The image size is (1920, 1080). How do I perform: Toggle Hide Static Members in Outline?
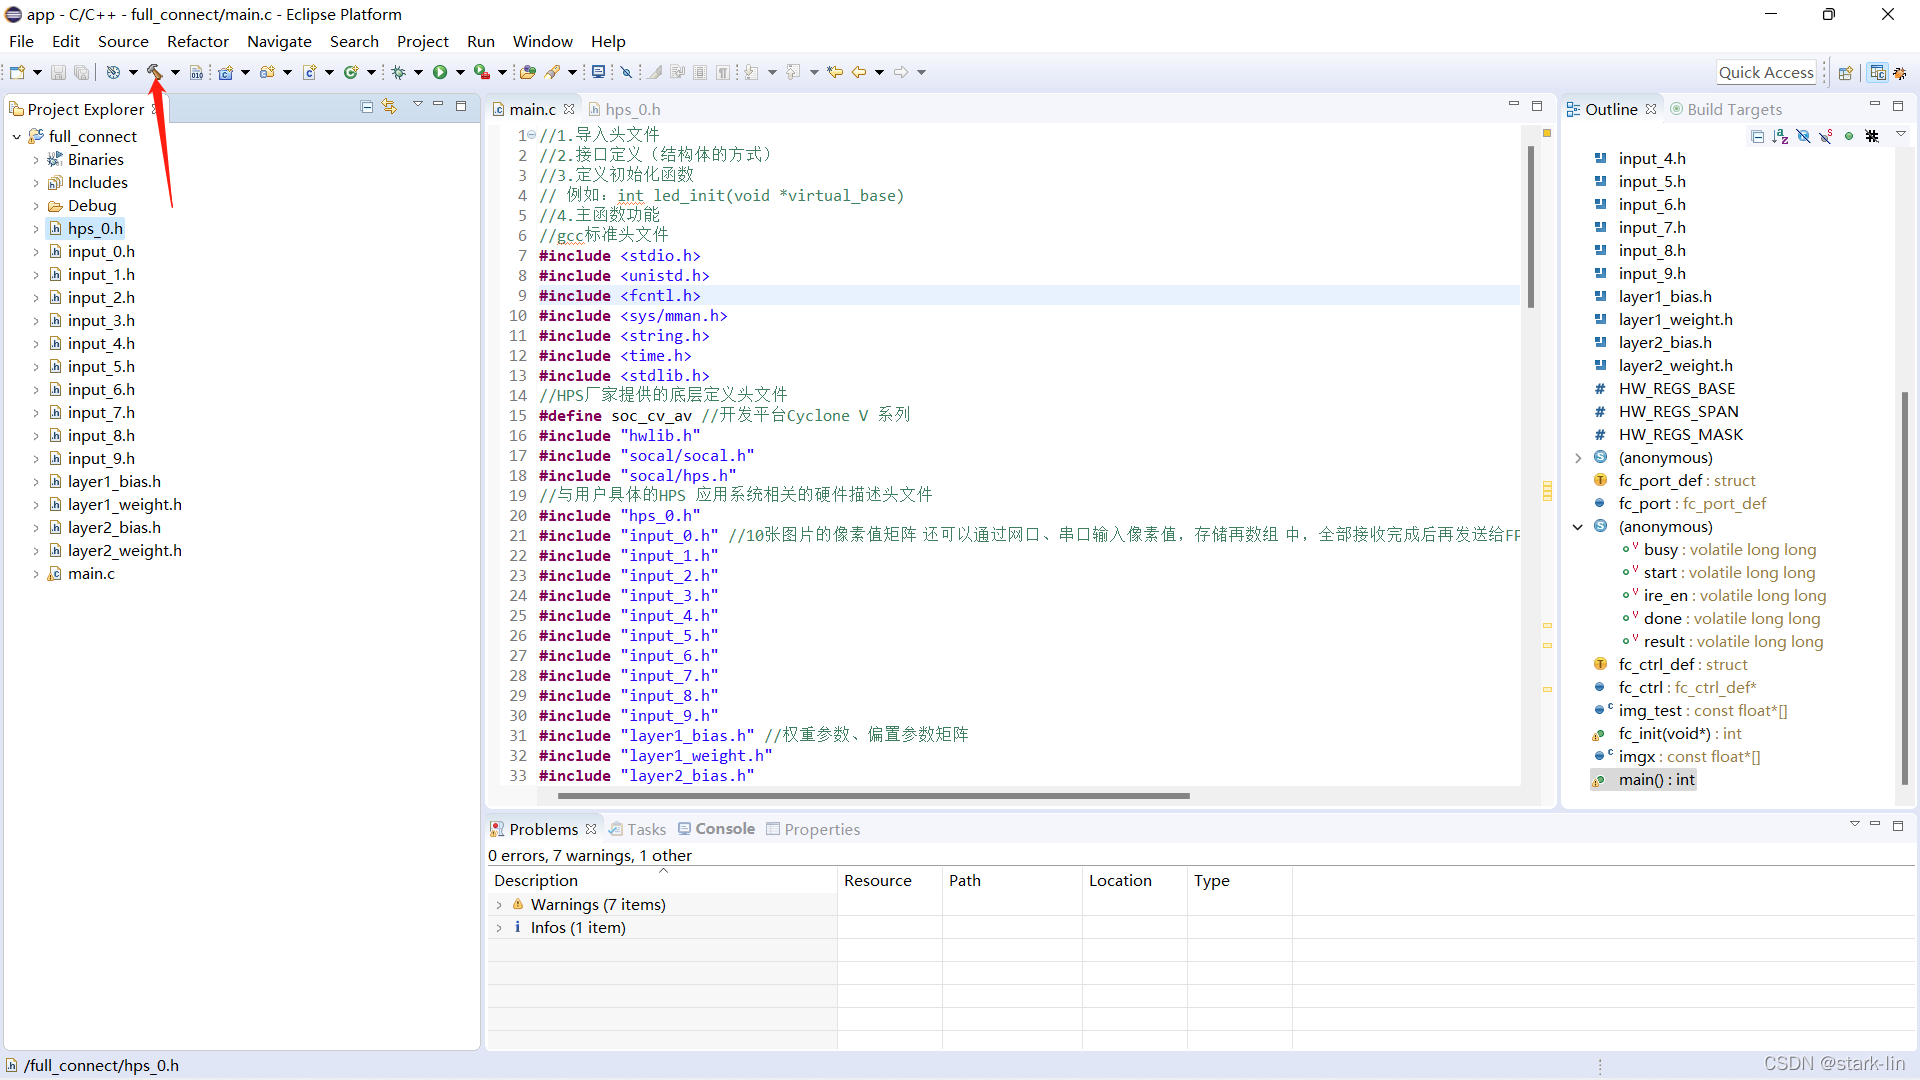[1826, 136]
